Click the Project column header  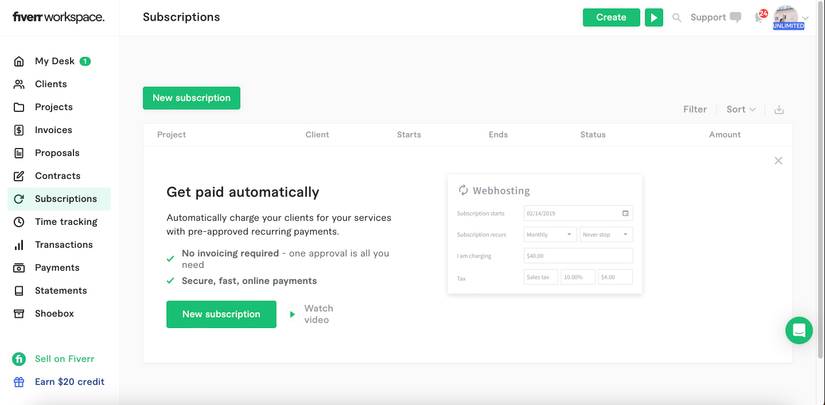(172, 135)
